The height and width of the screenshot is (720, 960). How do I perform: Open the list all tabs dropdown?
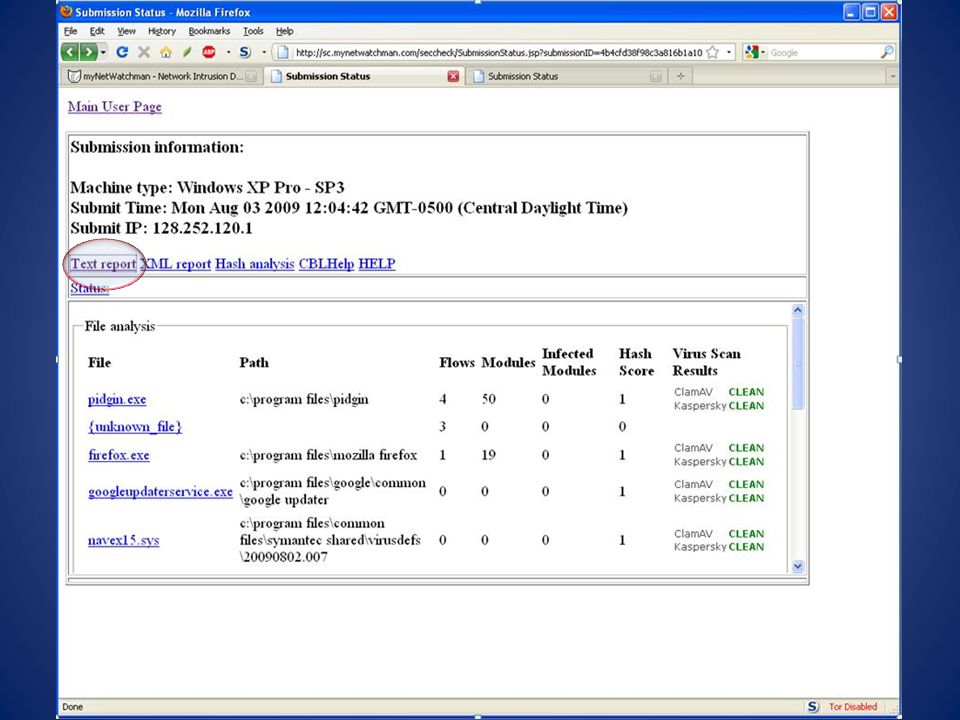(893, 77)
